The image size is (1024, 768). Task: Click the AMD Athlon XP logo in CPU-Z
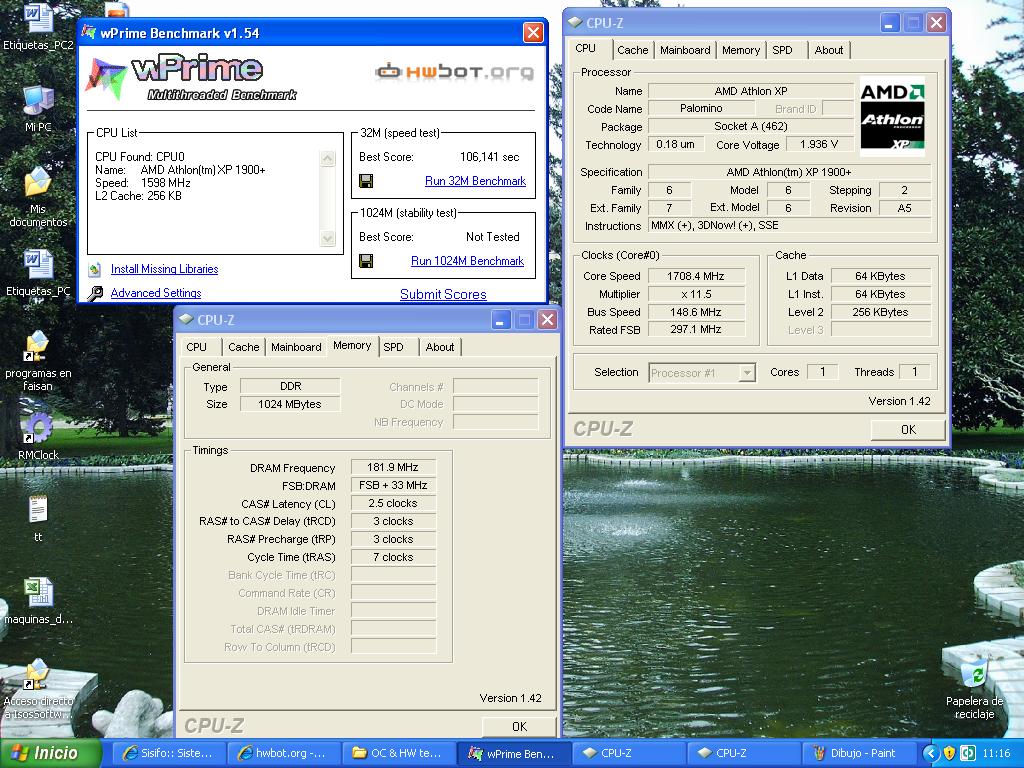(892, 116)
